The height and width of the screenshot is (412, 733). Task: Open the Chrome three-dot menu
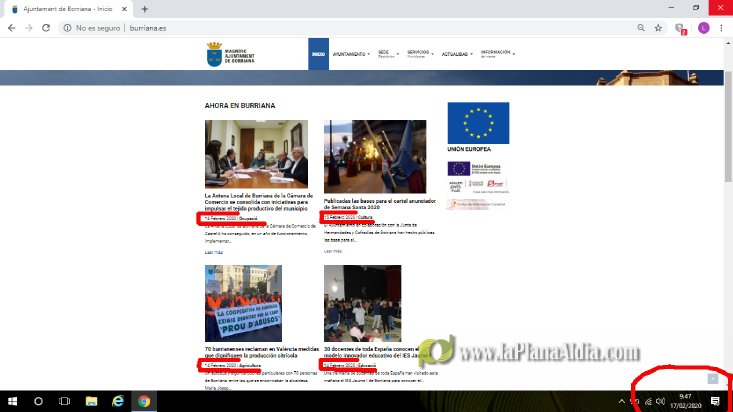[722, 28]
